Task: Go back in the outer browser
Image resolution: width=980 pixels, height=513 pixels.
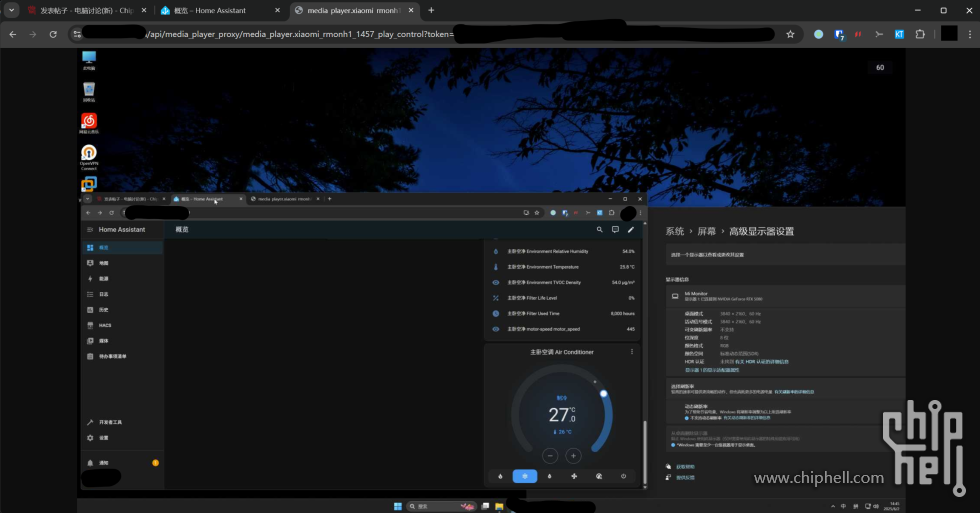Action: (x=13, y=34)
